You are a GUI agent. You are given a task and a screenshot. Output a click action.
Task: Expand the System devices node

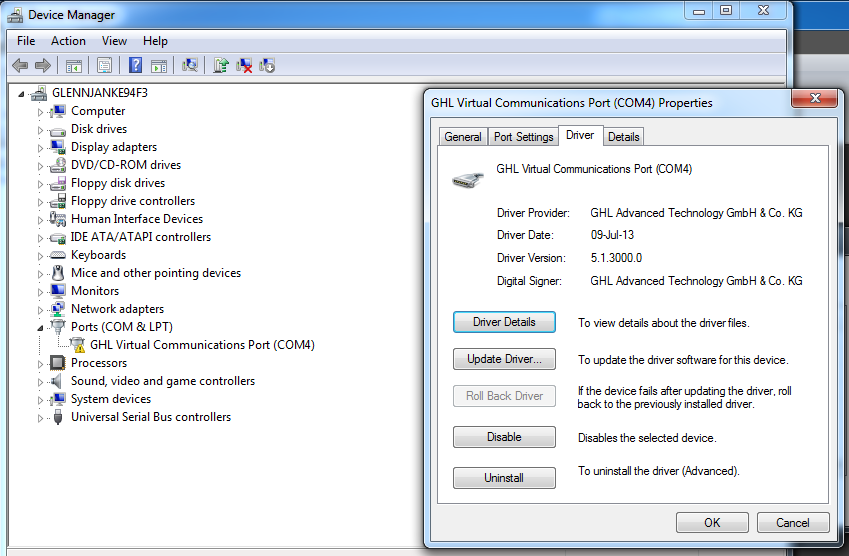(40, 400)
